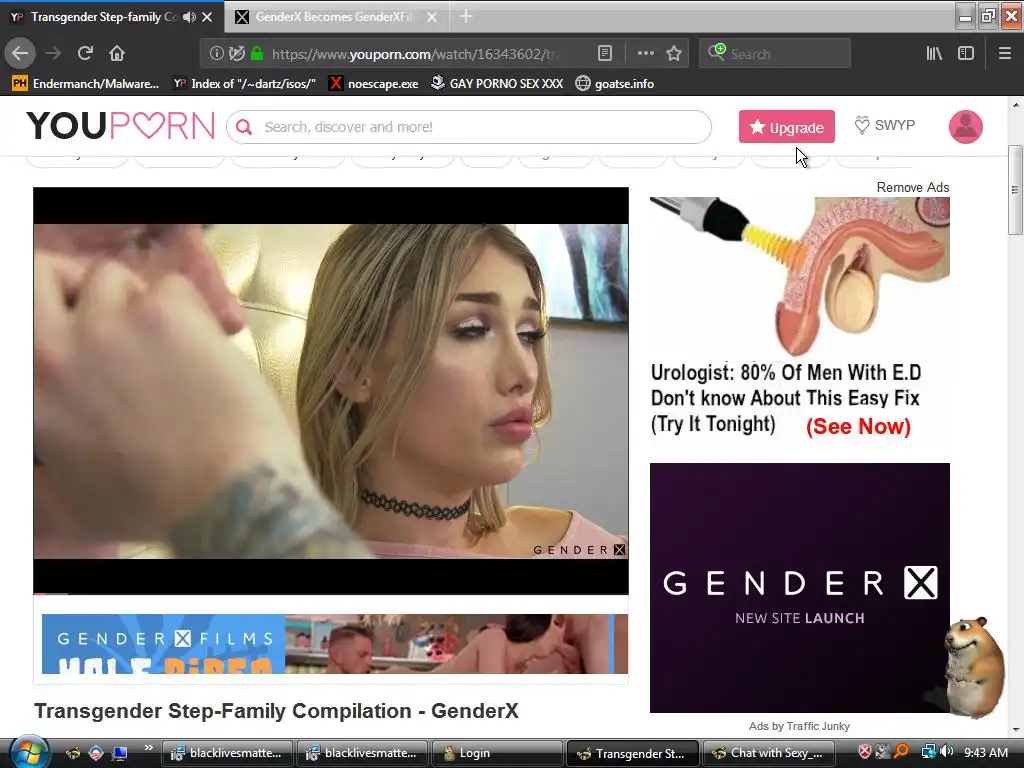Click the hamster desktop mascot
Screen dimensions: 1024x768
[x=973, y=666]
